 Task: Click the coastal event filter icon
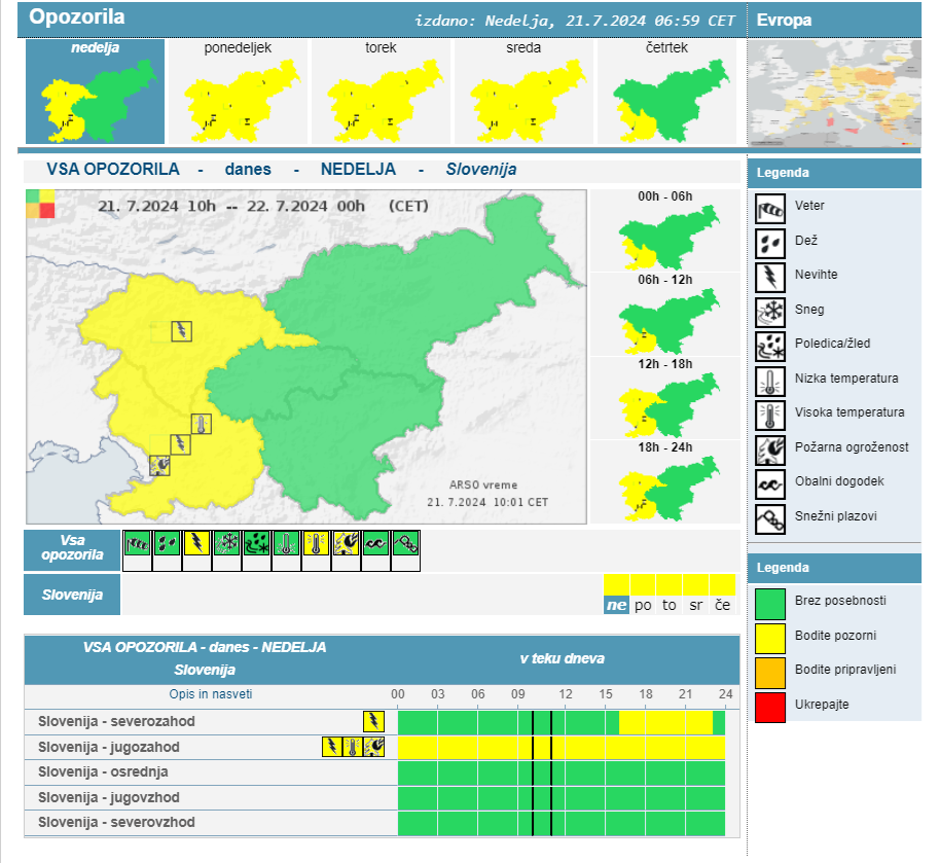(376, 544)
